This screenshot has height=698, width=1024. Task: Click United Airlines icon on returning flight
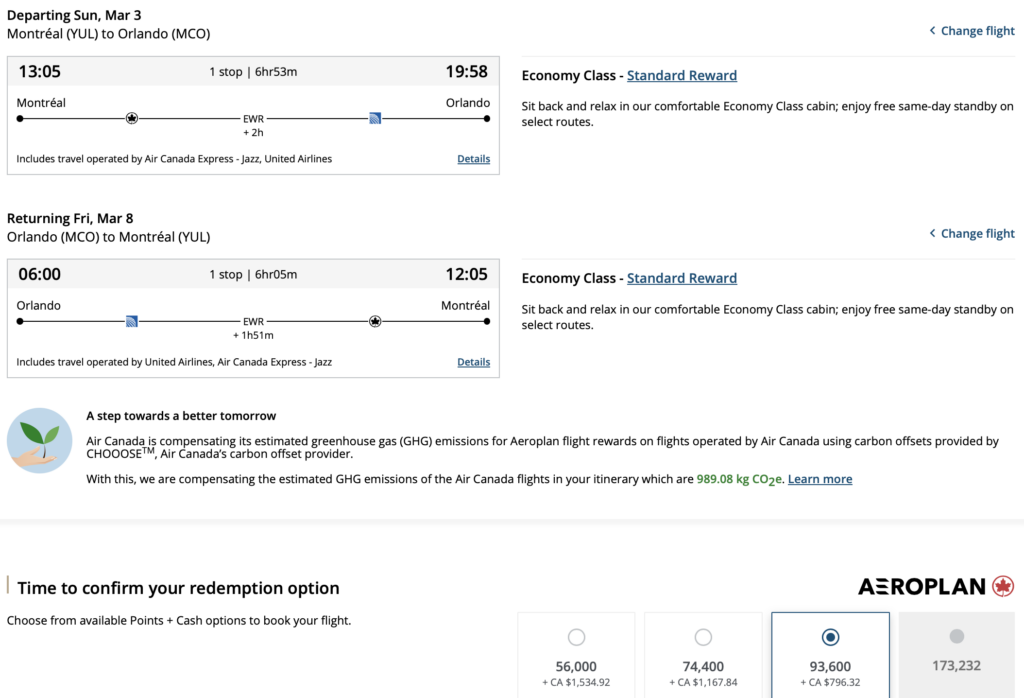pyautogui.click(x=131, y=321)
